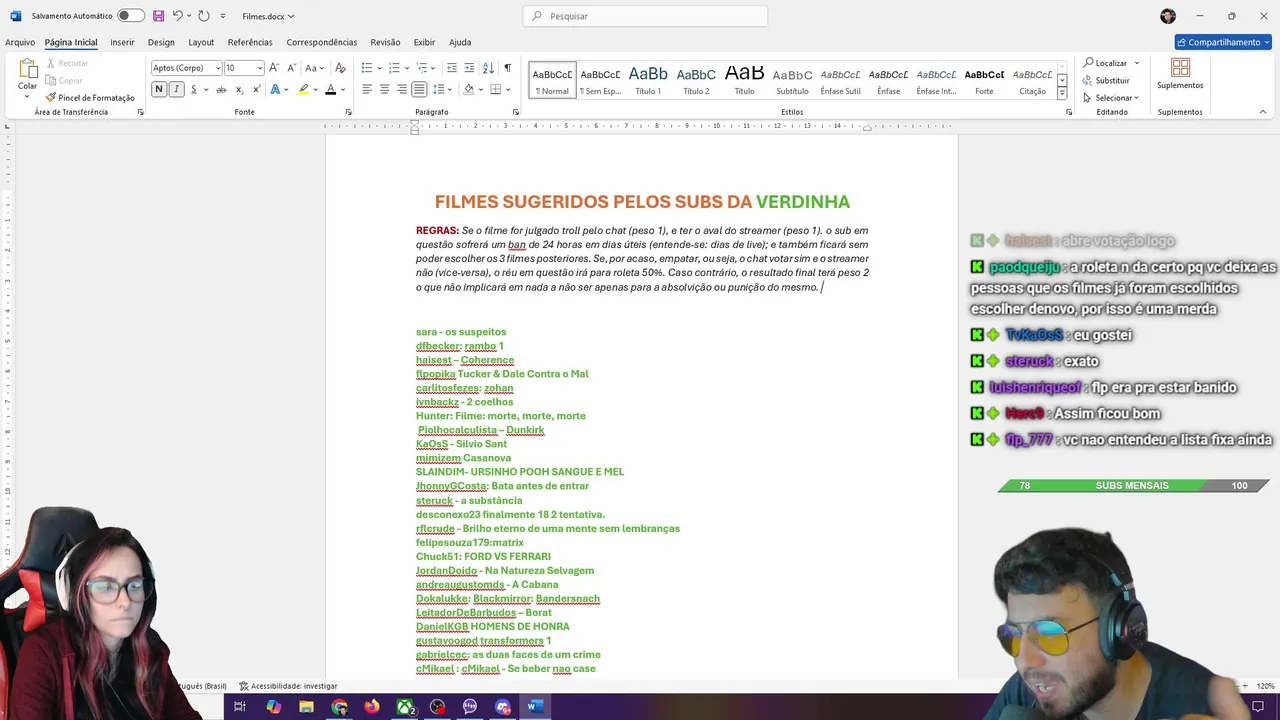Toggle bold formatting (N)
This screenshot has width=1280, height=720.
[x=158, y=89]
